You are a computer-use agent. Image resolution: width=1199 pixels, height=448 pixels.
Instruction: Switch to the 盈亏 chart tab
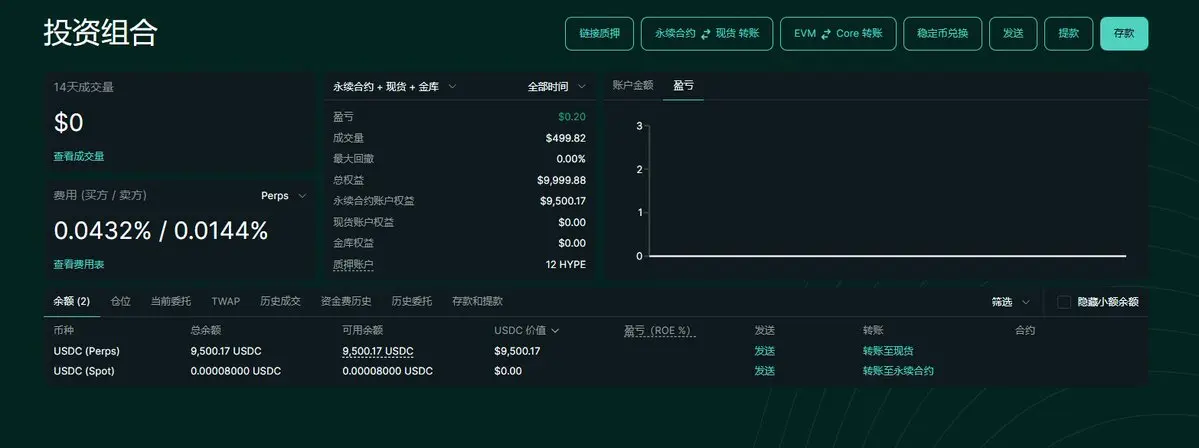(x=684, y=86)
